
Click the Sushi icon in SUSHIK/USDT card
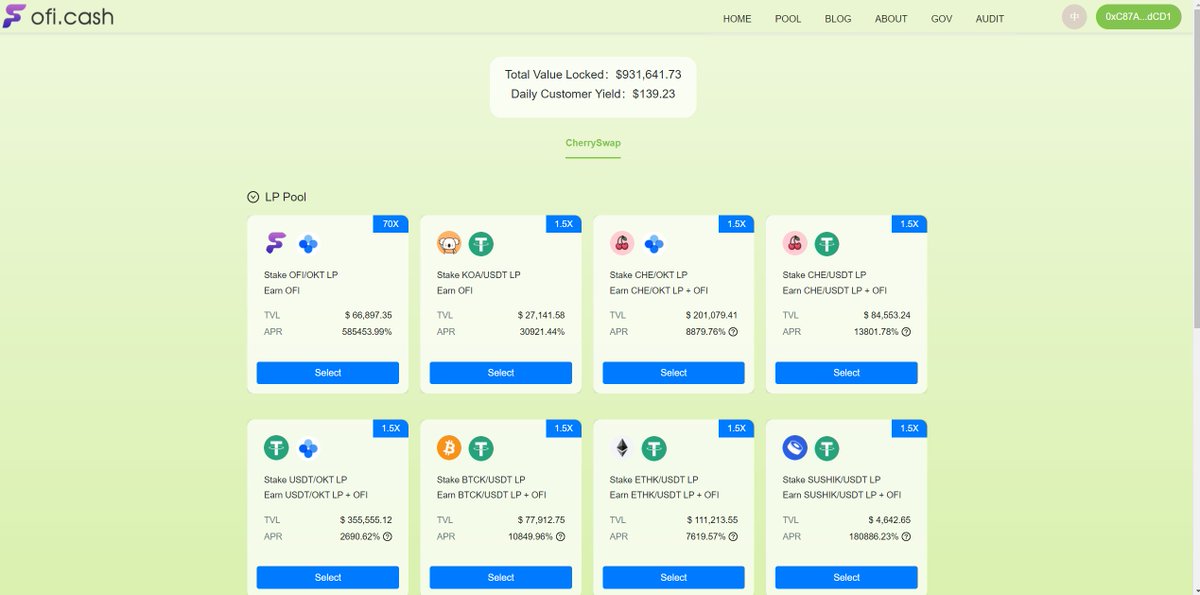pos(795,448)
